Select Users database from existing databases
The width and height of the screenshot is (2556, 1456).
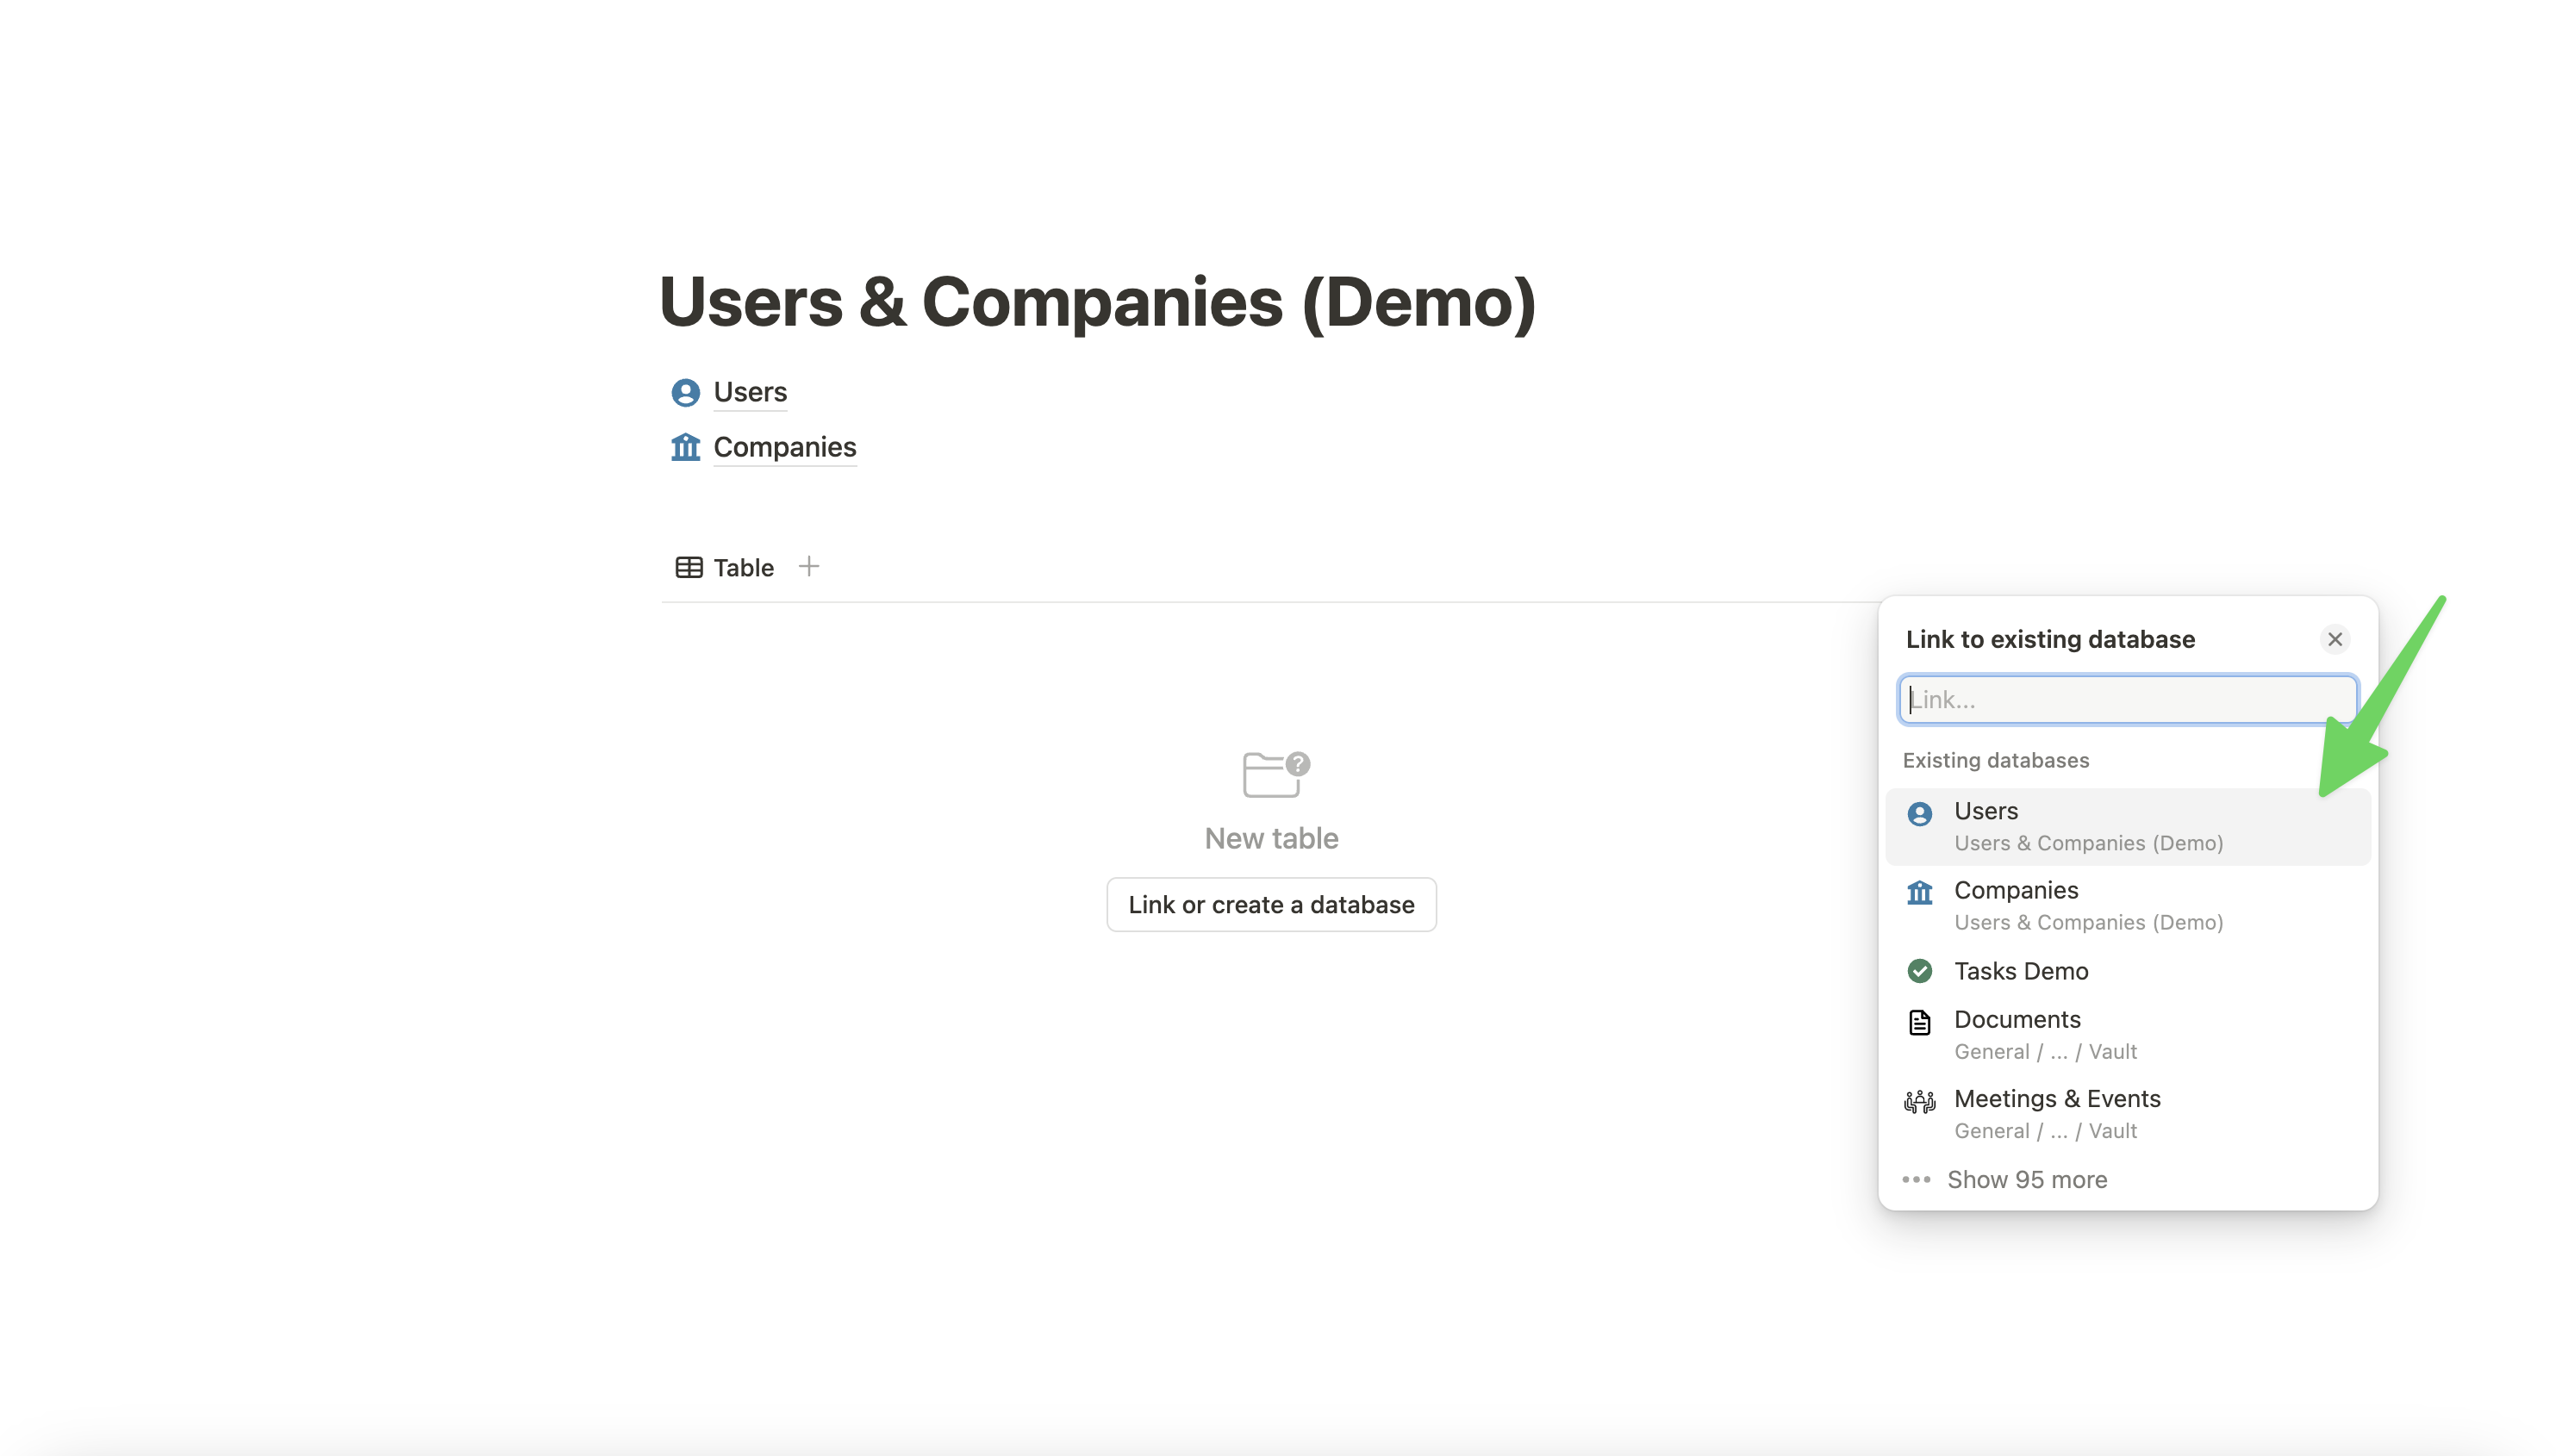[x=2127, y=826]
